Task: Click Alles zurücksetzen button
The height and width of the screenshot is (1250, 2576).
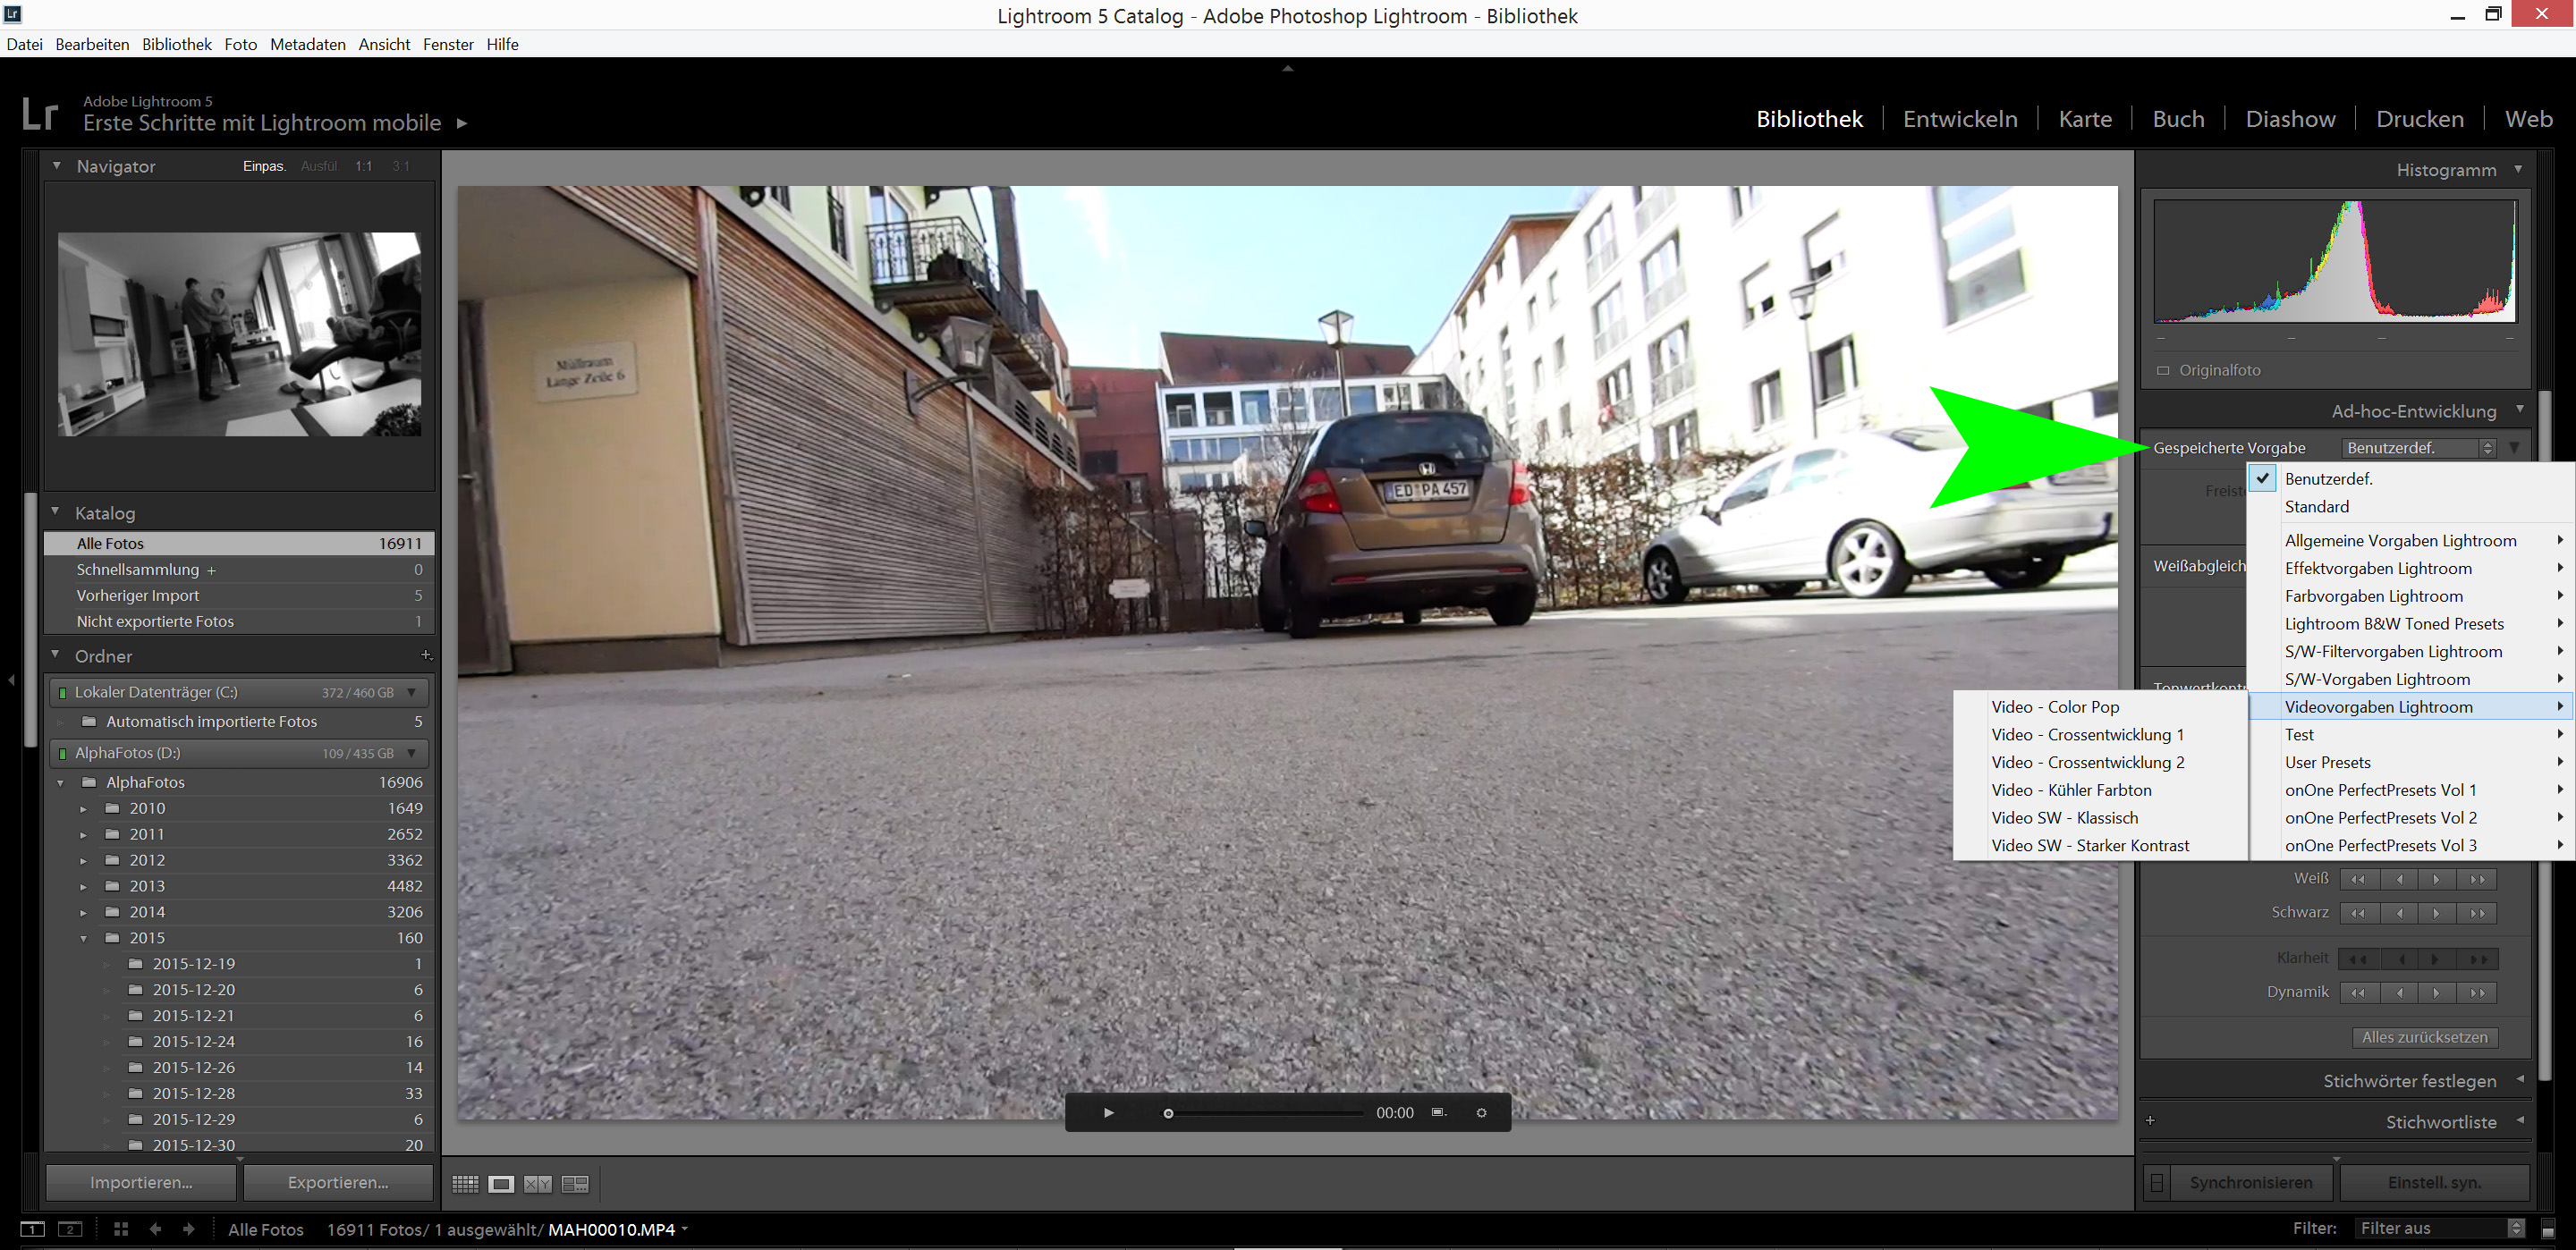Action: point(2424,1038)
